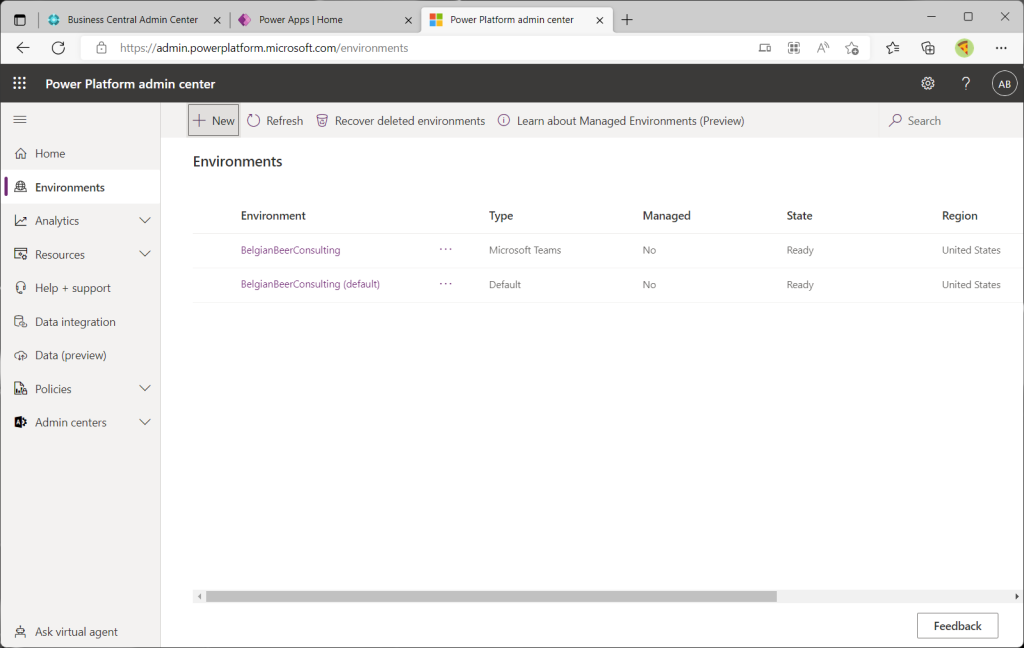The height and width of the screenshot is (648, 1024).
Task: Open the app launcher waffle icon
Action: click(x=20, y=84)
